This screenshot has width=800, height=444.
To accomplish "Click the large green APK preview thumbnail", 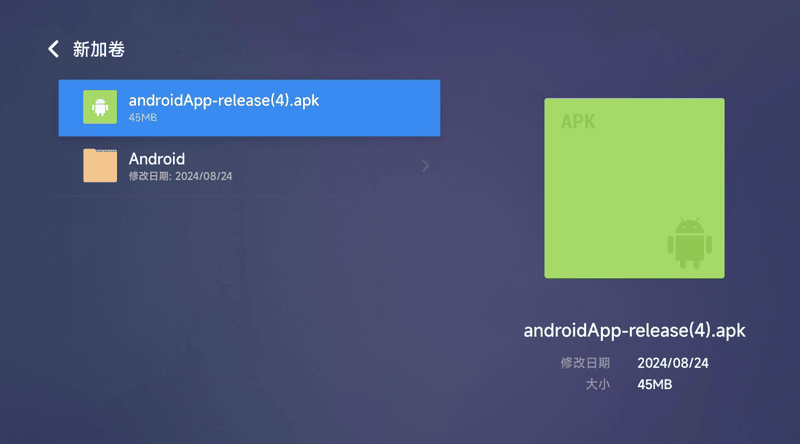I will [x=634, y=188].
